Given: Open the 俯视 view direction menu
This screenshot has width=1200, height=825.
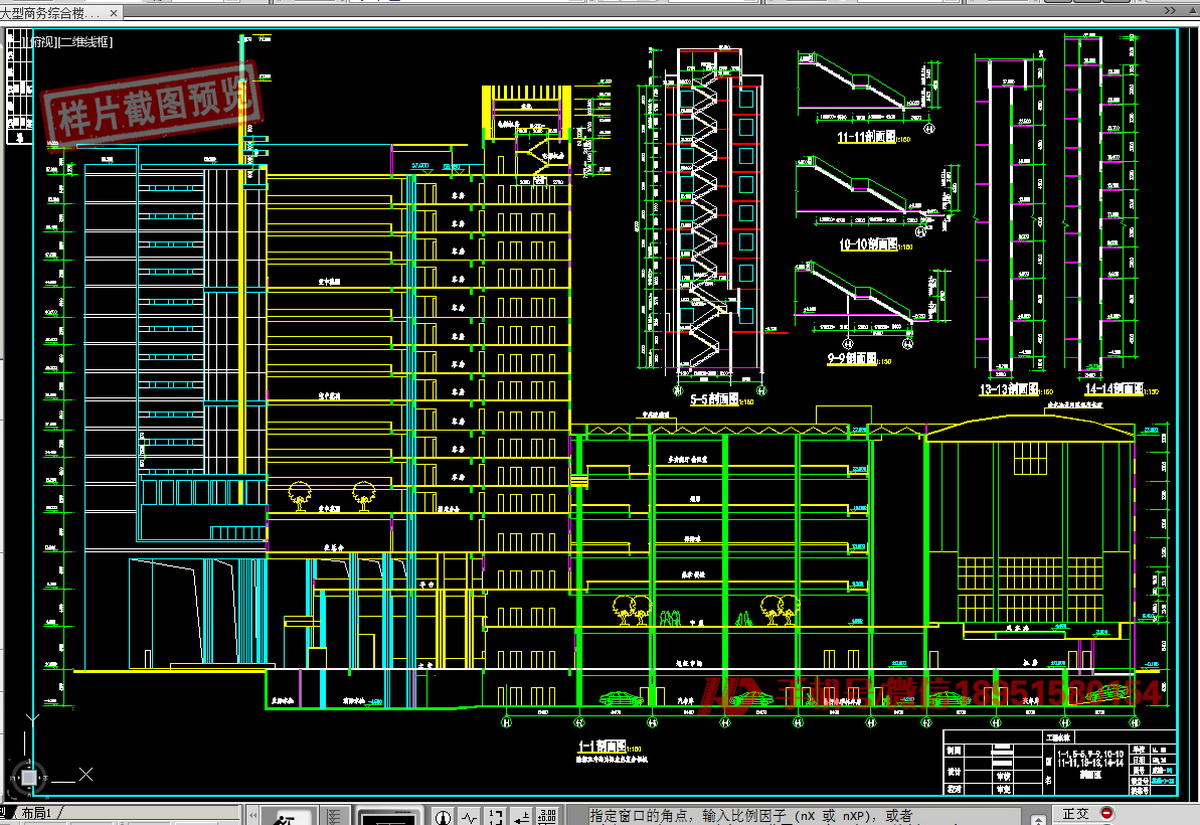Looking at the screenshot, I should tap(42, 42).
